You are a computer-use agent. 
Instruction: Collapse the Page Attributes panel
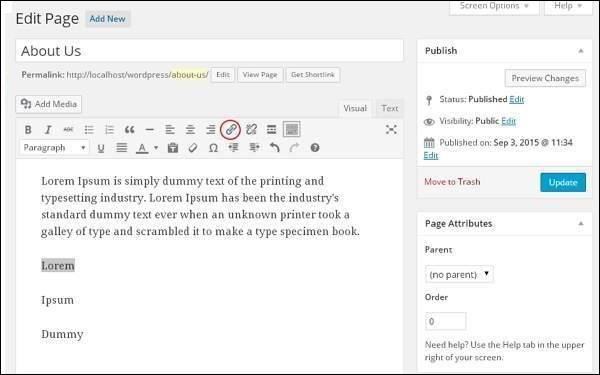click(581, 224)
